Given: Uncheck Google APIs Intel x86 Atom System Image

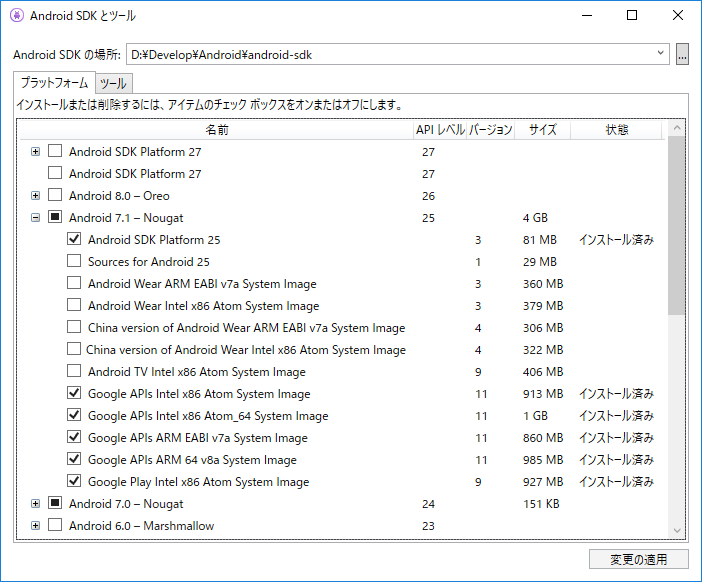Looking at the screenshot, I should click(74, 393).
